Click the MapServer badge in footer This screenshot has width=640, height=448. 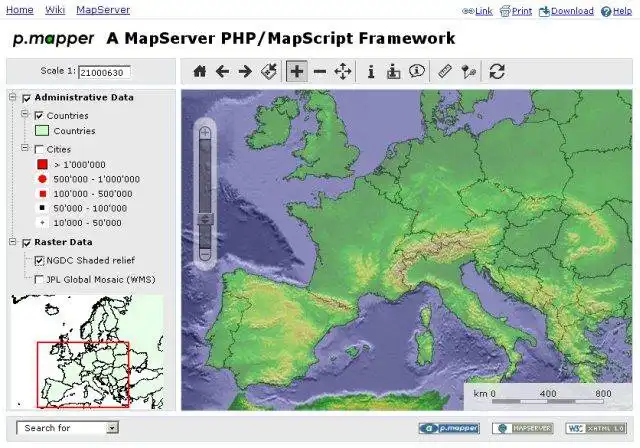pos(523,428)
